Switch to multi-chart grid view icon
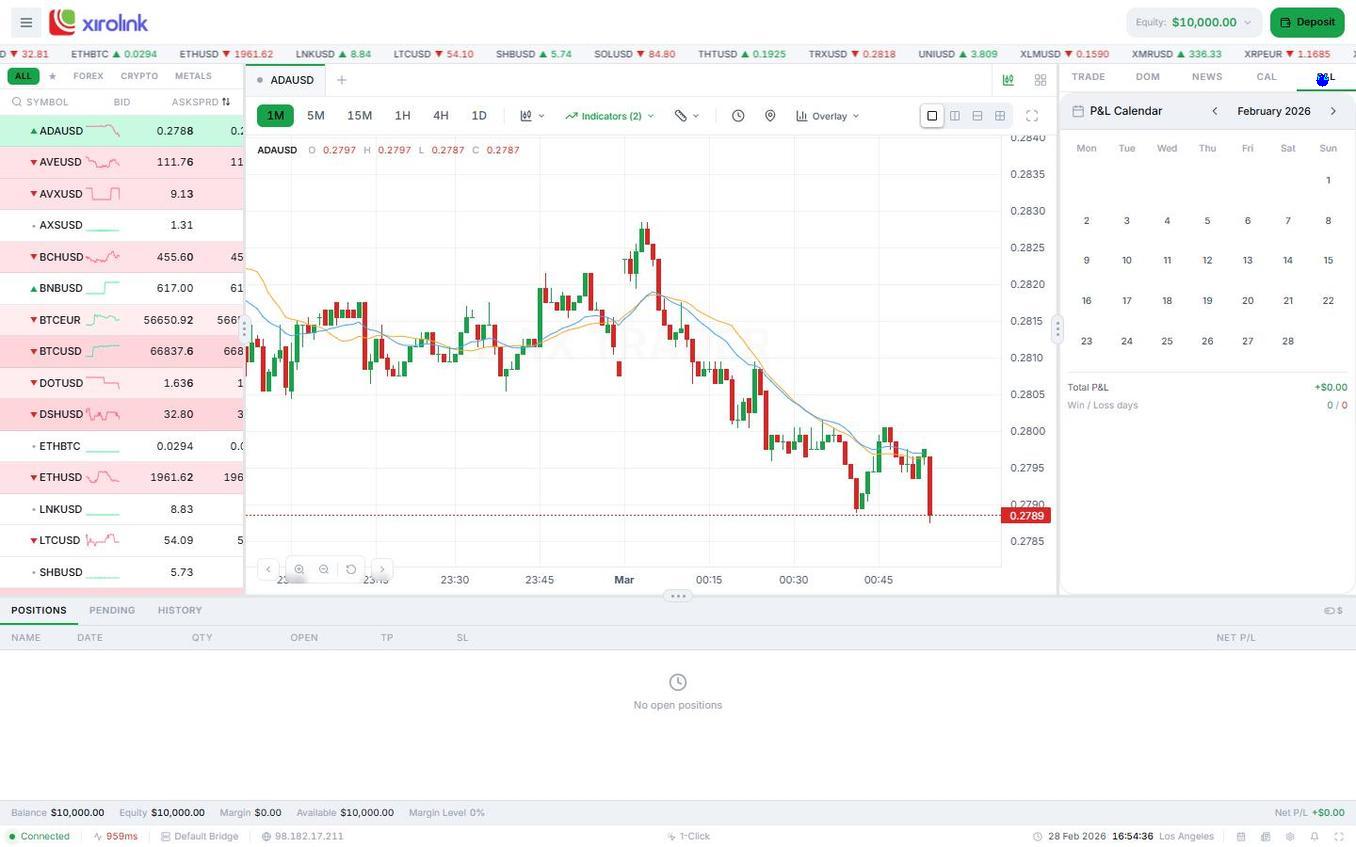 [x=1040, y=80]
